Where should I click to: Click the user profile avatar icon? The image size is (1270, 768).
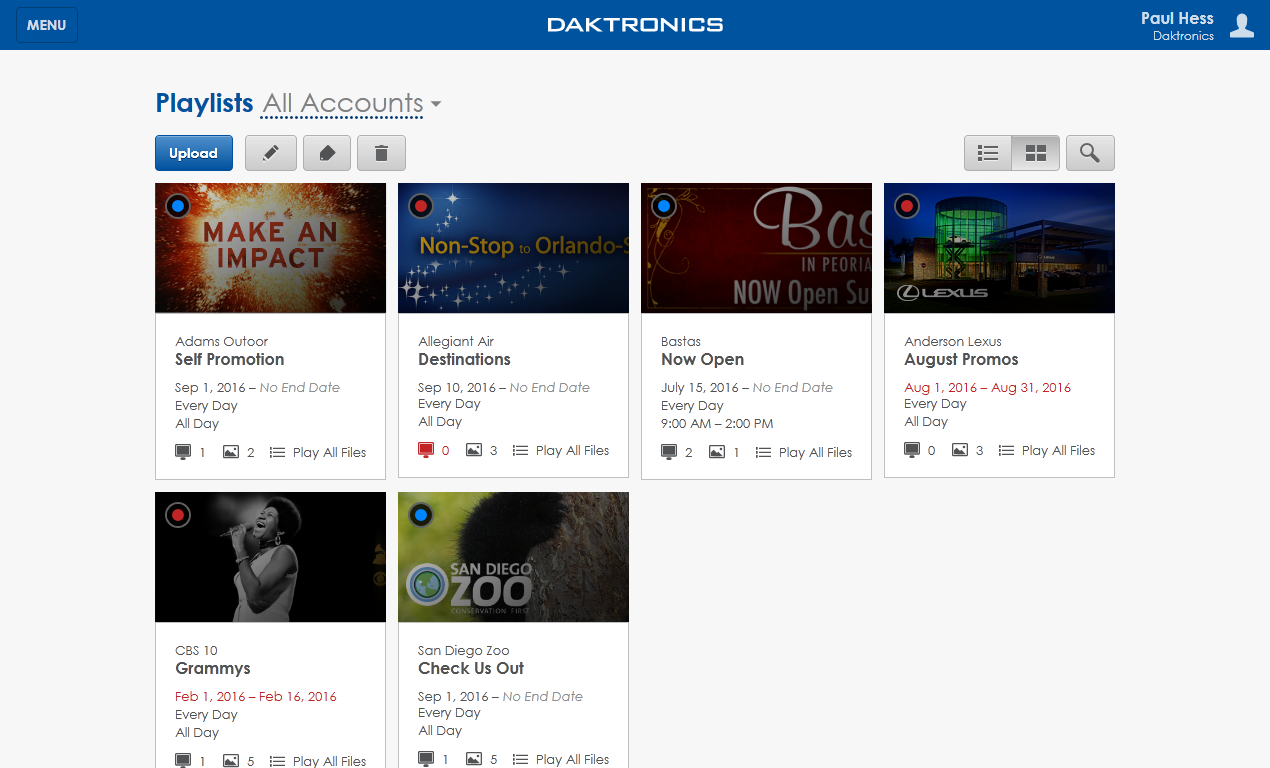(1242, 25)
